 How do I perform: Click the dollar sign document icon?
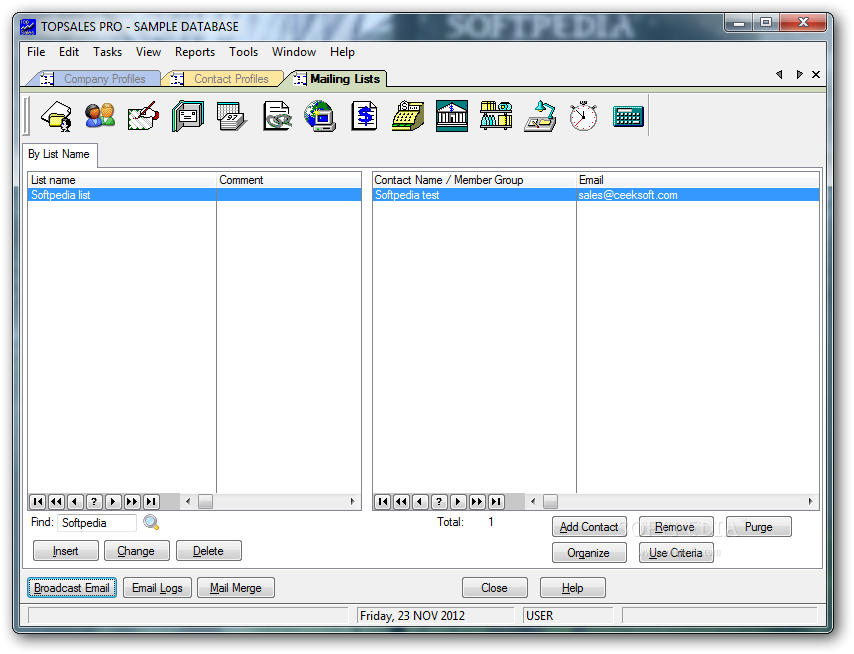[364, 116]
